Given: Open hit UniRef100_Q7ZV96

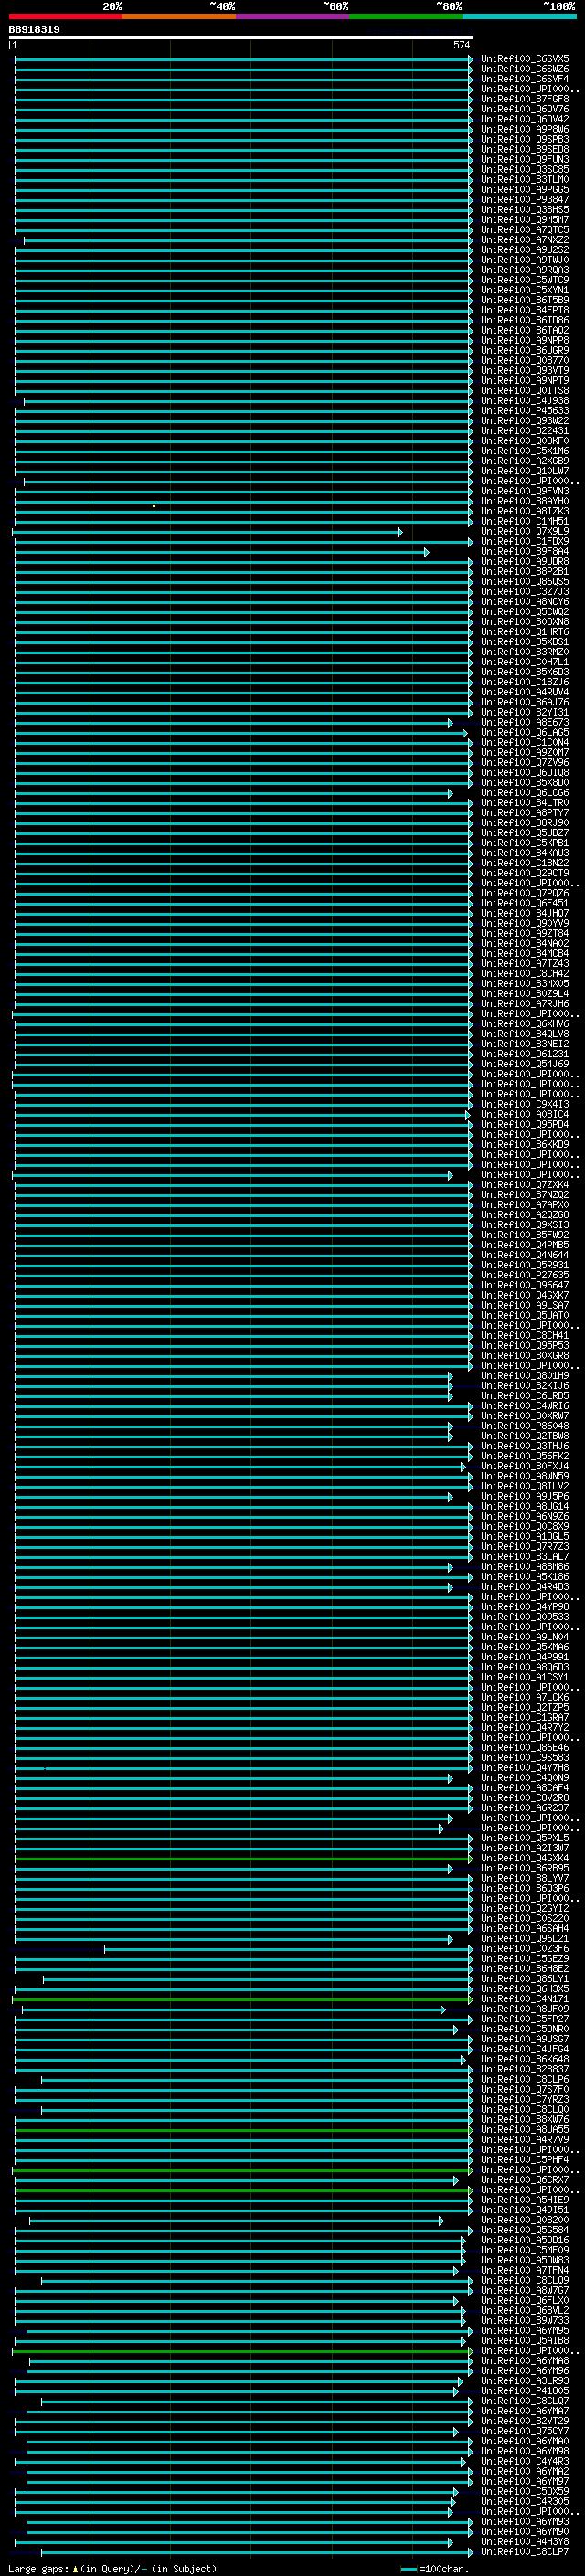Looking at the screenshot, I should pyautogui.click(x=524, y=762).
